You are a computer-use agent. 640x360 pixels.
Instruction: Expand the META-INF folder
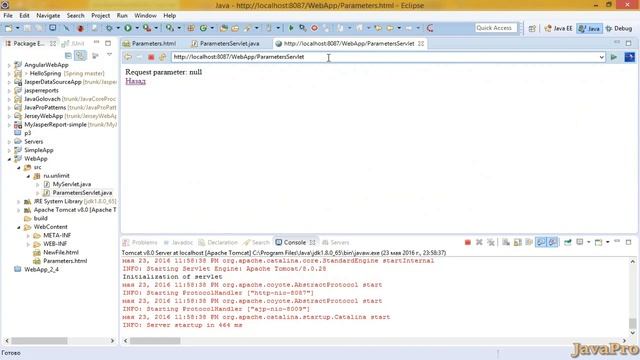28,236
